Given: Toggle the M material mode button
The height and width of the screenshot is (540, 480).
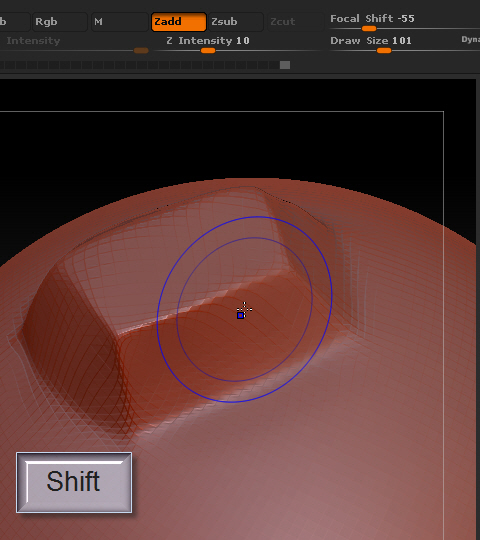Looking at the screenshot, I should point(119,22).
